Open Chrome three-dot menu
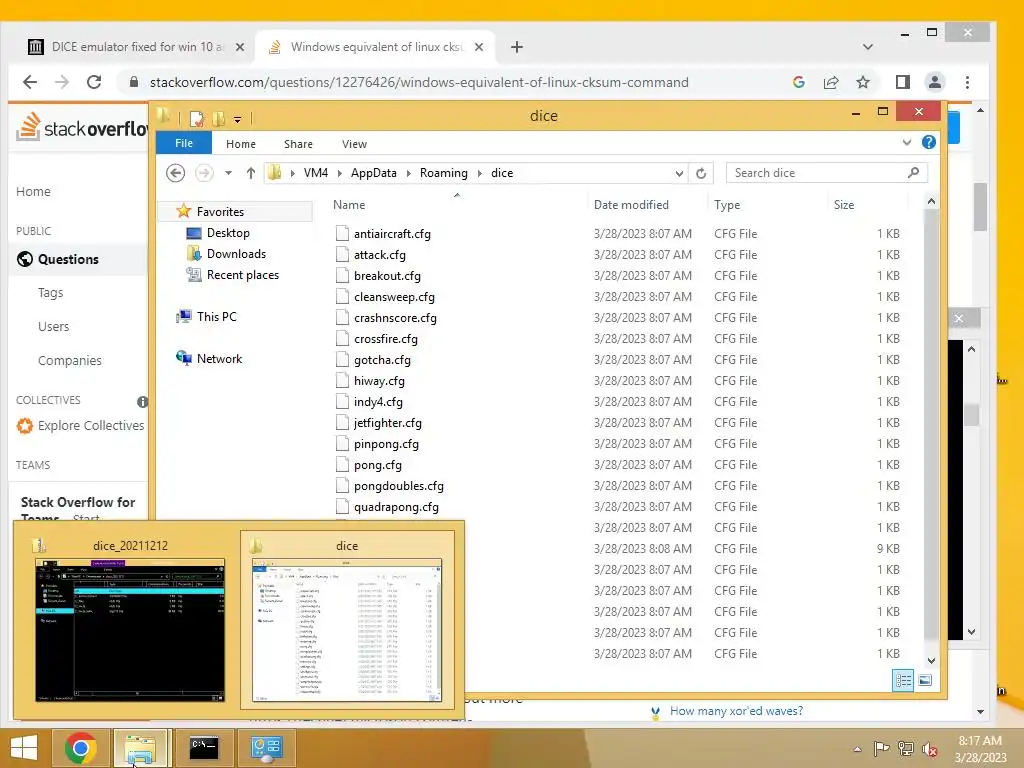This screenshot has height=768, width=1024. tap(967, 82)
